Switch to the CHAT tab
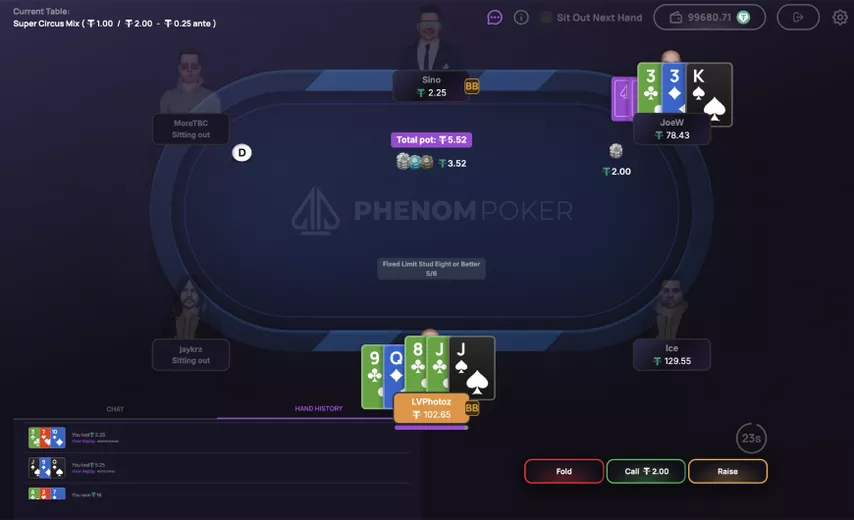The height and width of the screenshot is (520, 854). [x=115, y=409]
